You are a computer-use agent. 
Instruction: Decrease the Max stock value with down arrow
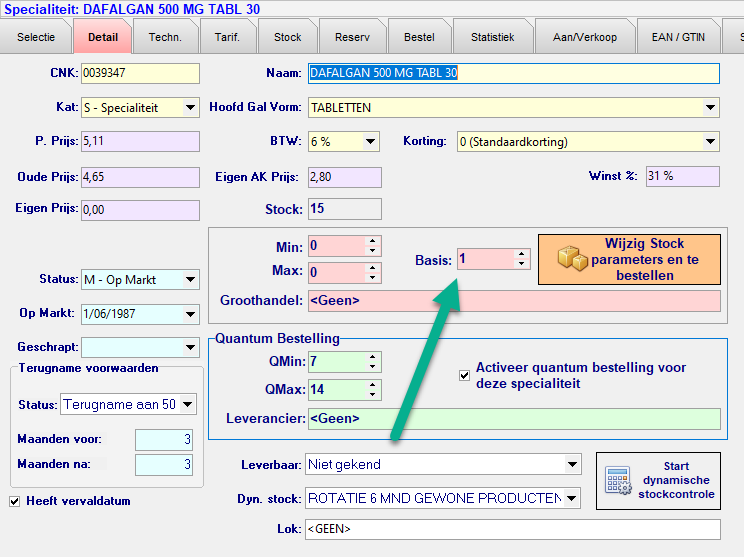click(373, 278)
